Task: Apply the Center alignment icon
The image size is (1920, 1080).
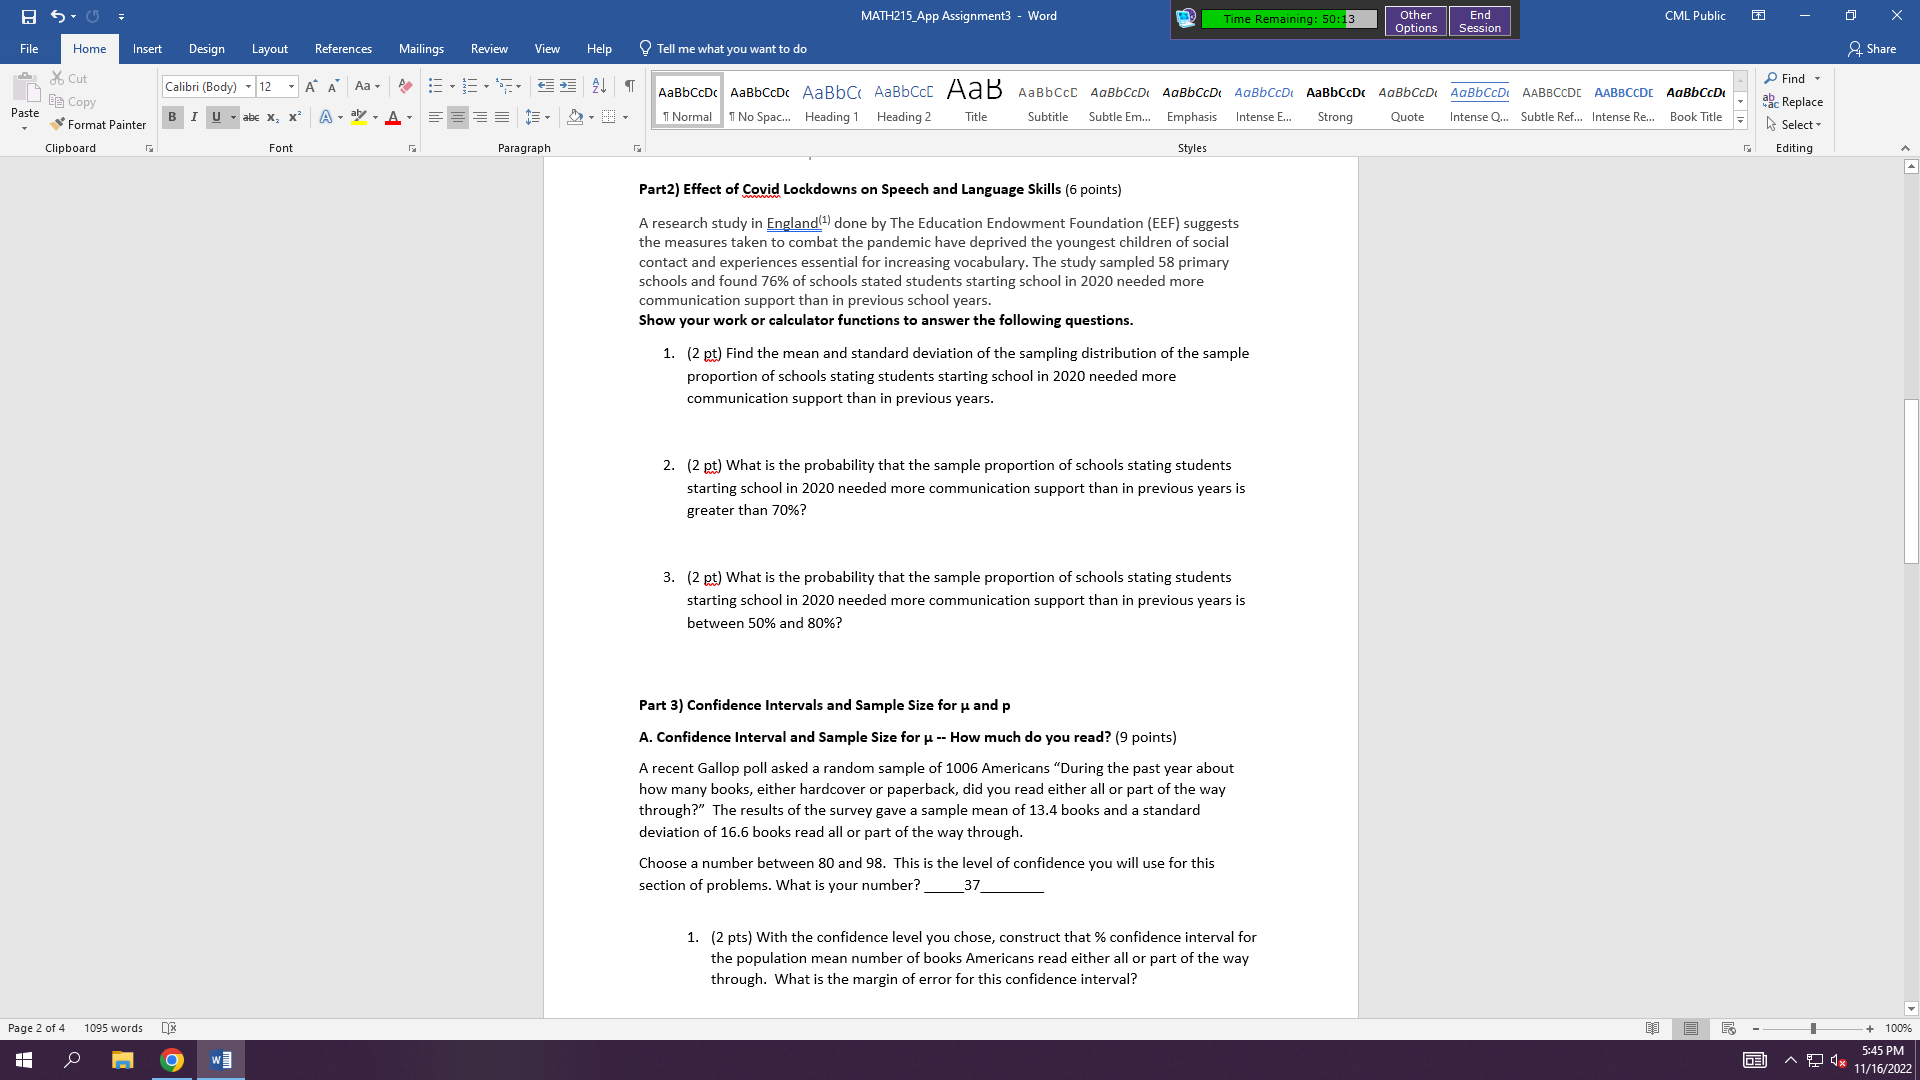Action: click(x=457, y=117)
